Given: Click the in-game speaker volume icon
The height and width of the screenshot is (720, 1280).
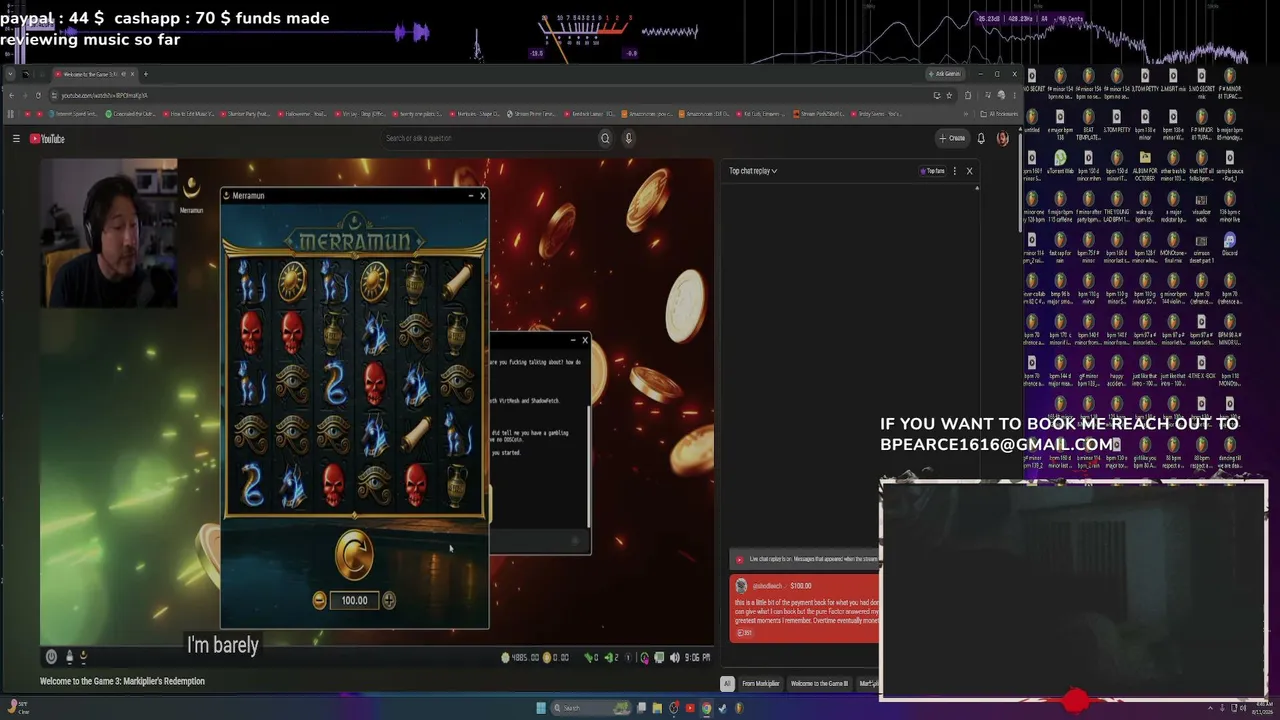Looking at the screenshot, I should [x=675, y=657].
